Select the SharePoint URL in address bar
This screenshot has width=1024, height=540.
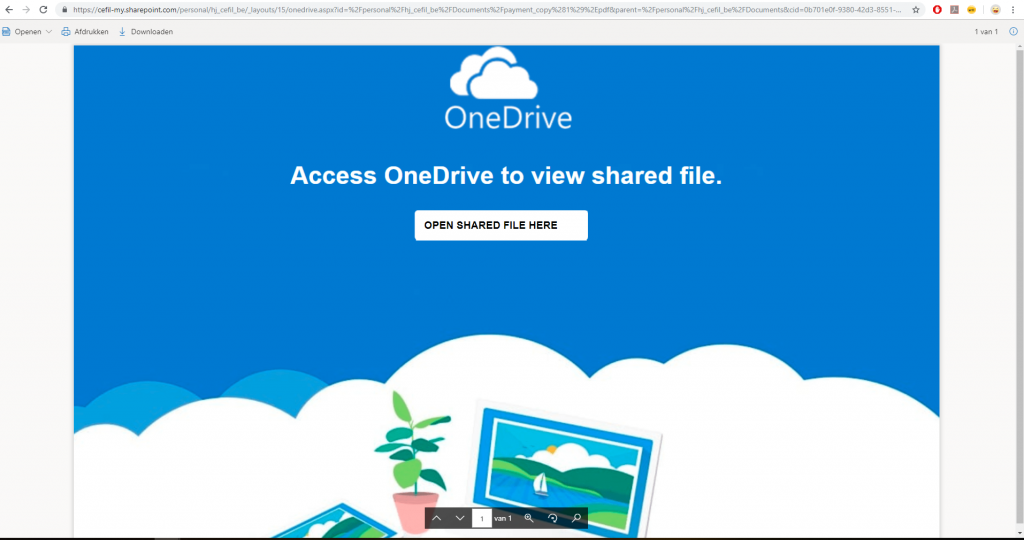point(487,10)
